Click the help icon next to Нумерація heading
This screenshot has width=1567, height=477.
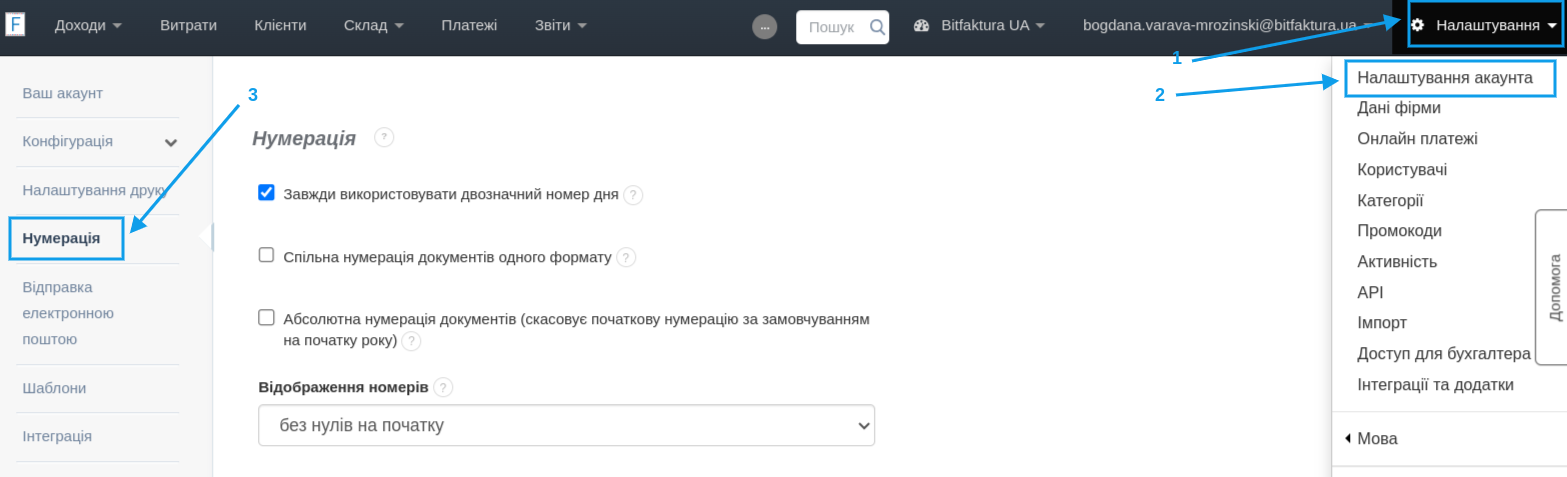coord(384,137)
